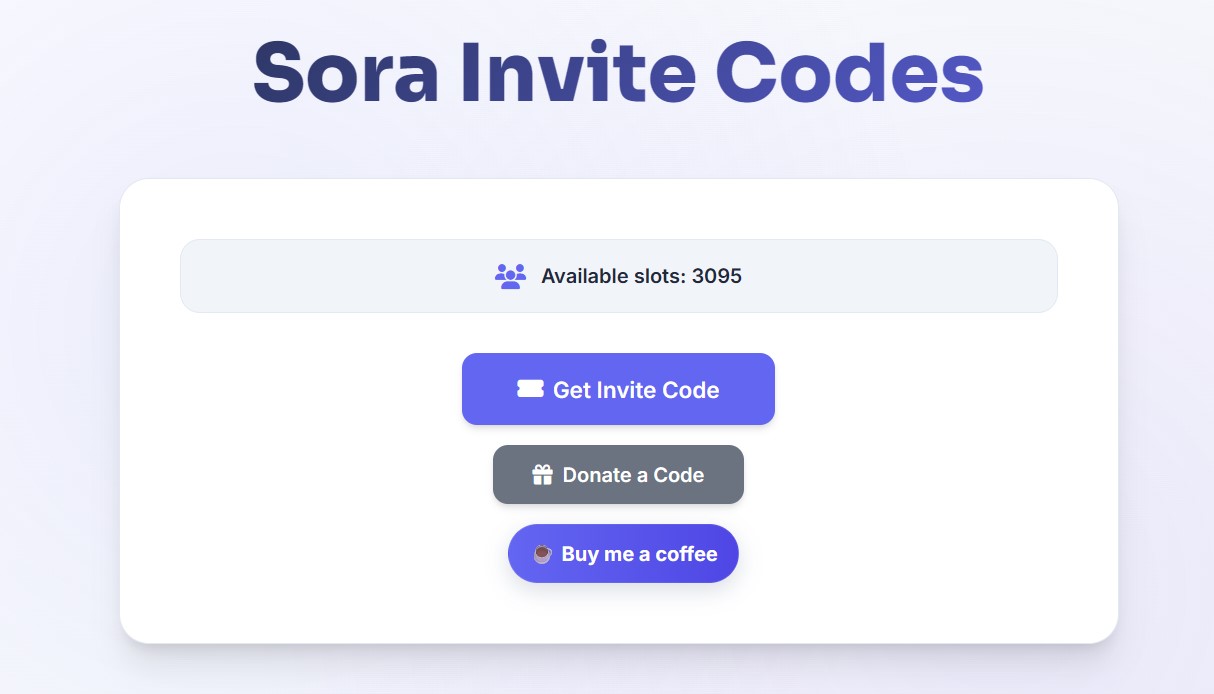Image resolution: width=1214 pixels, height=694 pixels.
Task: Click the people icon beside Available slots
Action: coord(510,276)
